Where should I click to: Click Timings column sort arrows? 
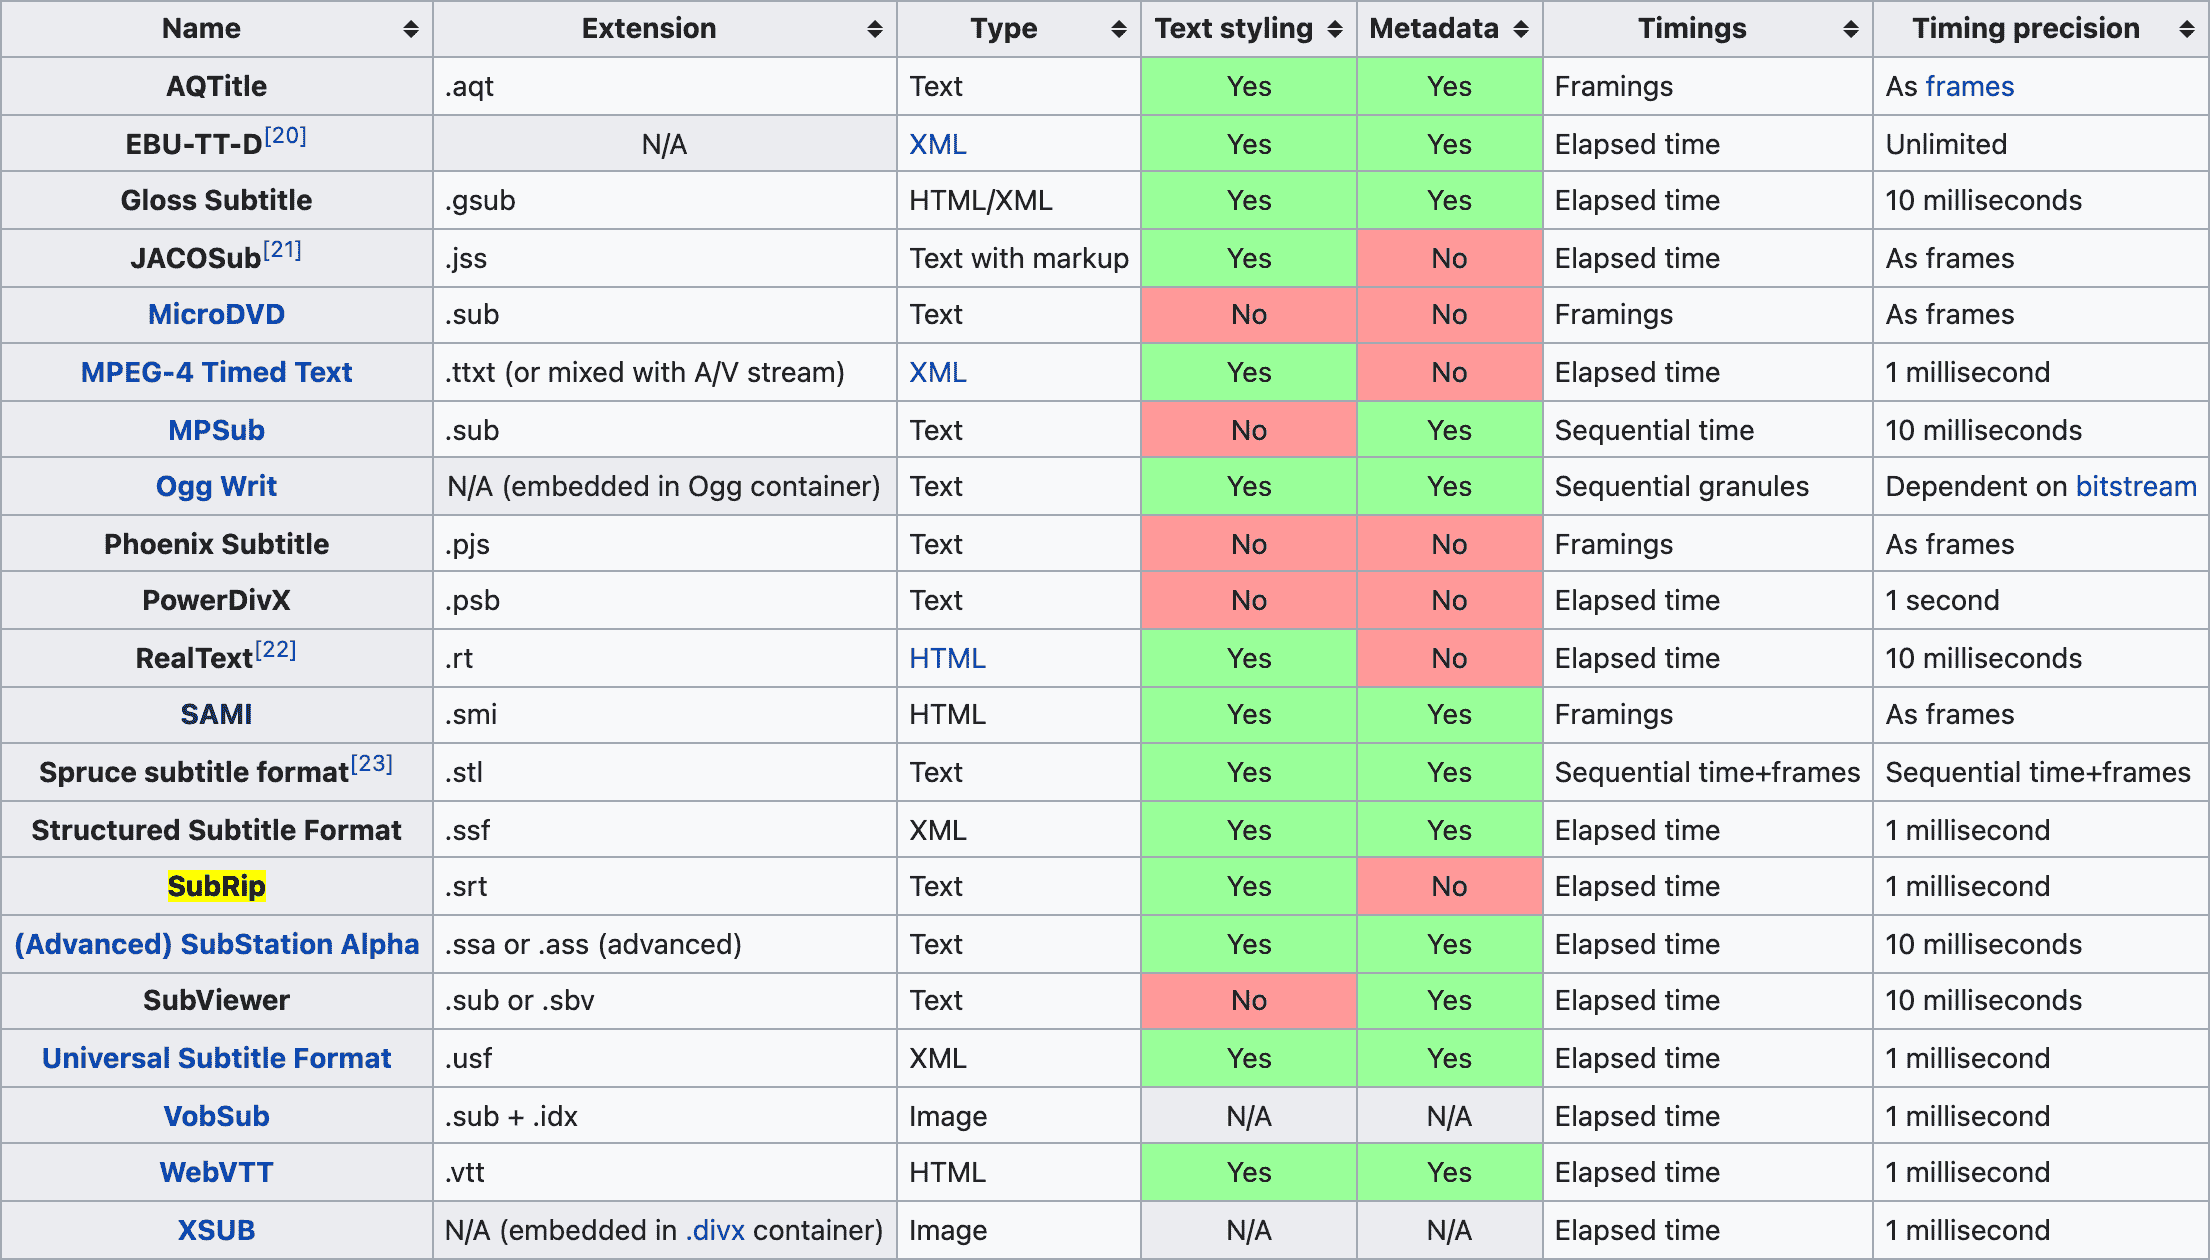coord(1850,29)
